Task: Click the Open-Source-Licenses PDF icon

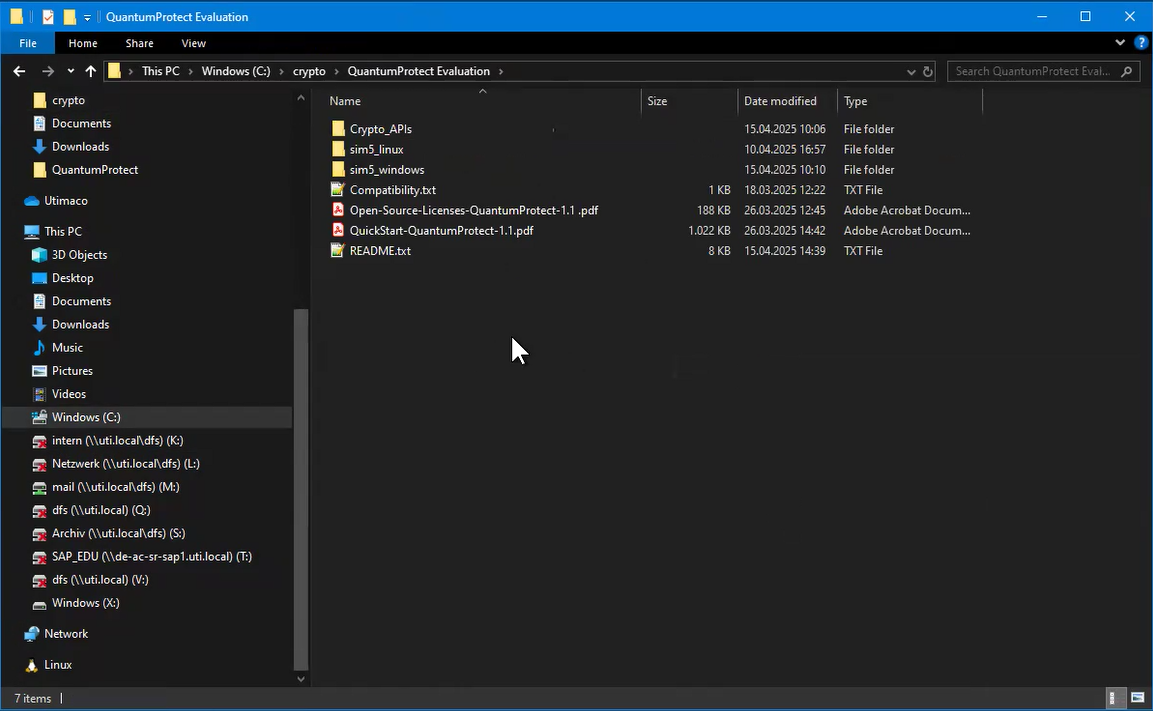Action: pyautogui.click(x=338, y=210)
